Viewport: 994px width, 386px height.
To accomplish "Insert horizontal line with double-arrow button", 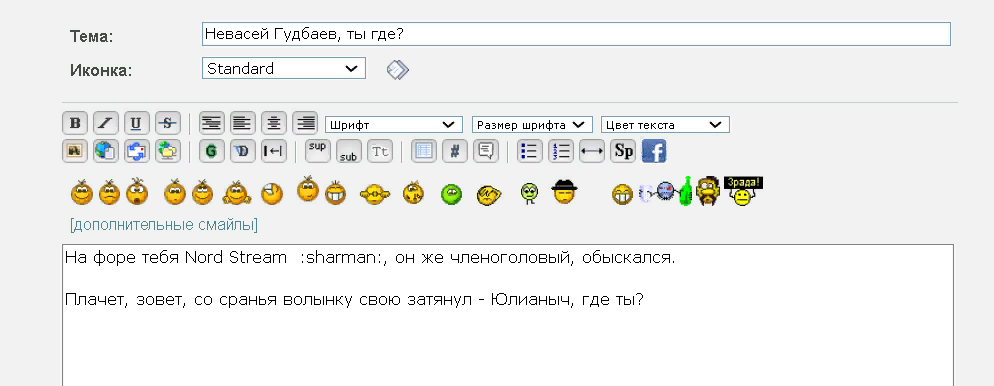I will [591, 151].
